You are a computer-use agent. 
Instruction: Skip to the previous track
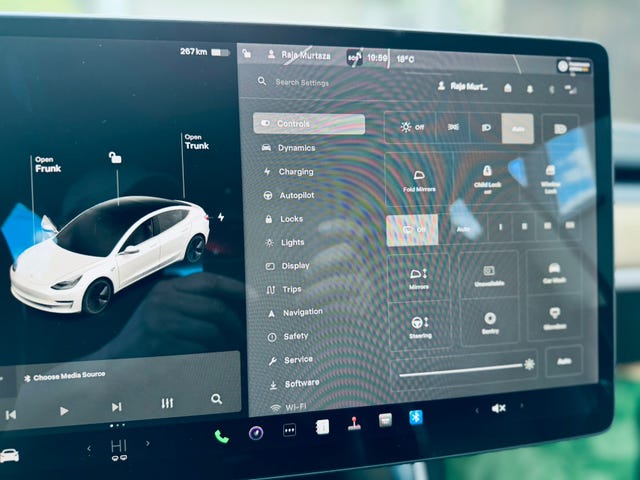[x=11, y=415]
